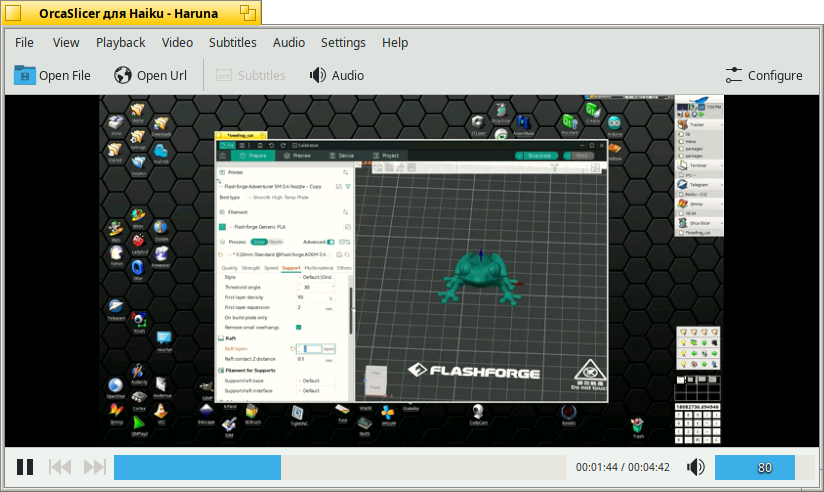Viewport: 824px width, 492px height.
Task: Seek in the video progress bar
Action: (339, 467)
